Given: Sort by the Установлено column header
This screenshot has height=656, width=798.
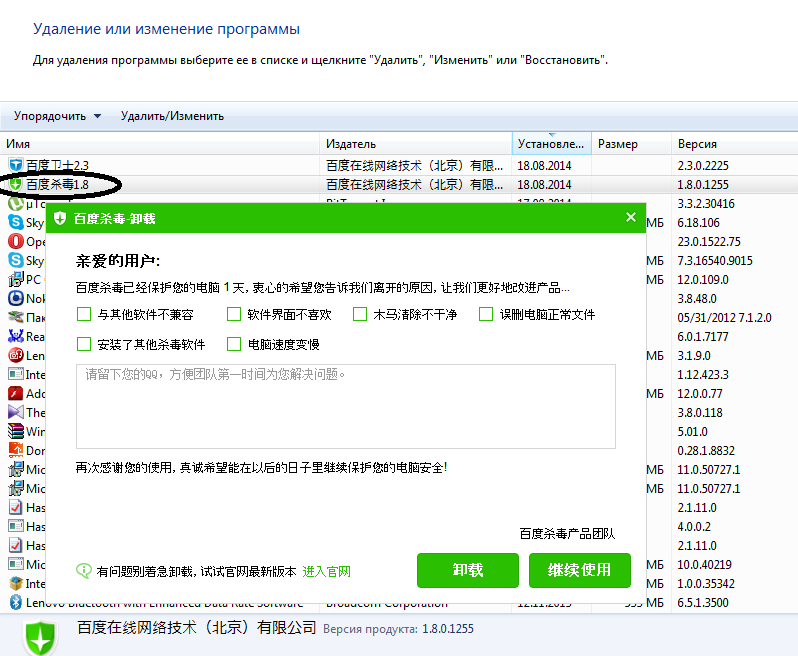Looking at the screenshot, I should (x=552, y=144).
